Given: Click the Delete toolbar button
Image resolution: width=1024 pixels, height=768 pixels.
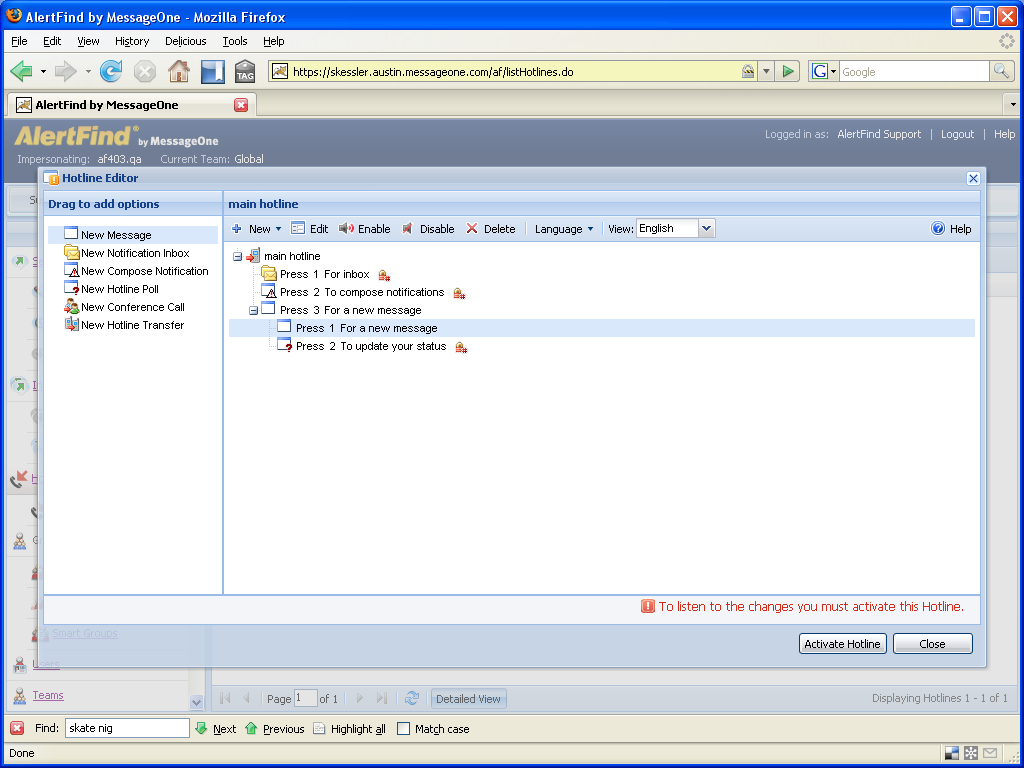Looking at the screenshot, I should point(490,229).
